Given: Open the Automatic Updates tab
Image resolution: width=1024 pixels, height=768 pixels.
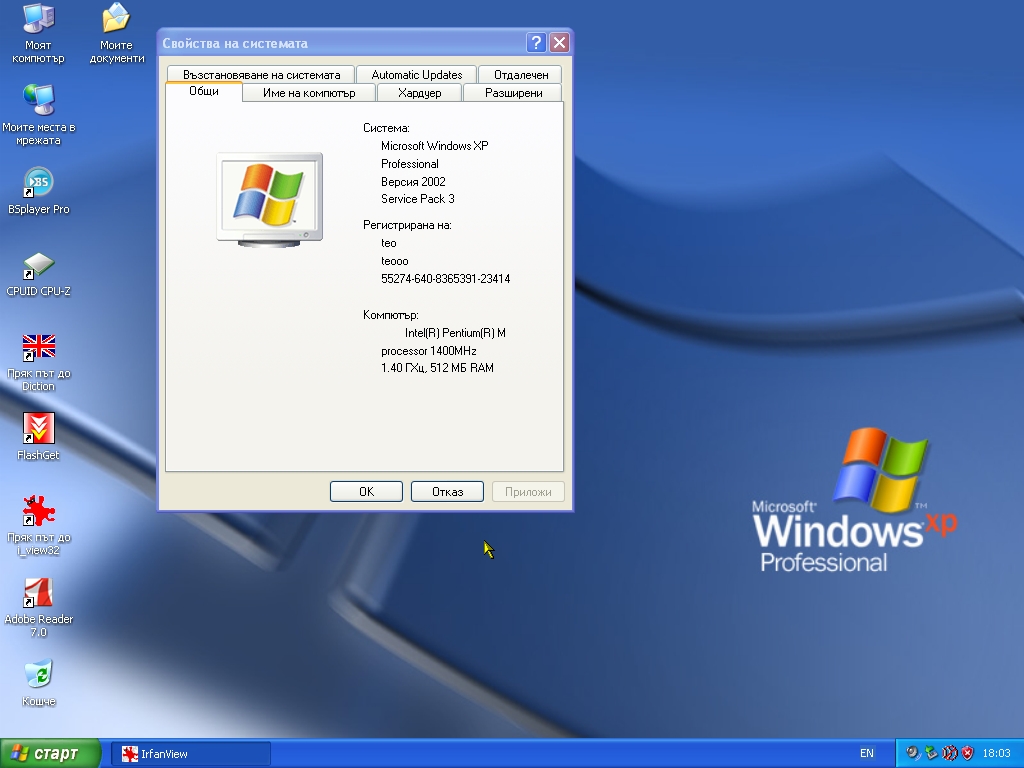Looking at the screenshot, I should pyautogui.click(x=417, y=74).
